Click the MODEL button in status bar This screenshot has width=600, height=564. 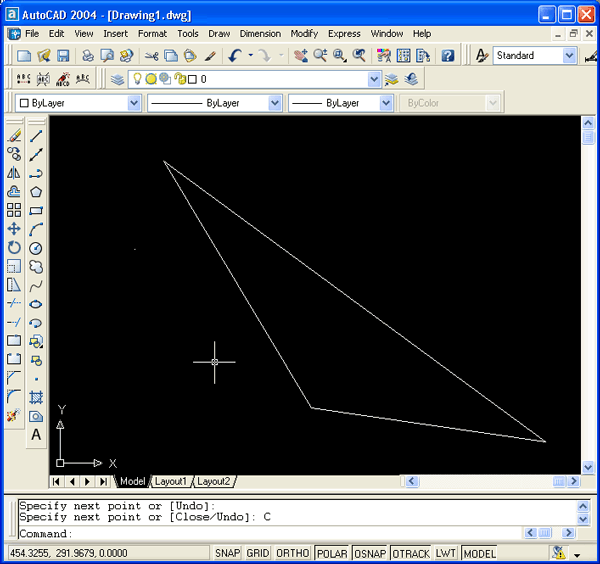click(480, 553)
